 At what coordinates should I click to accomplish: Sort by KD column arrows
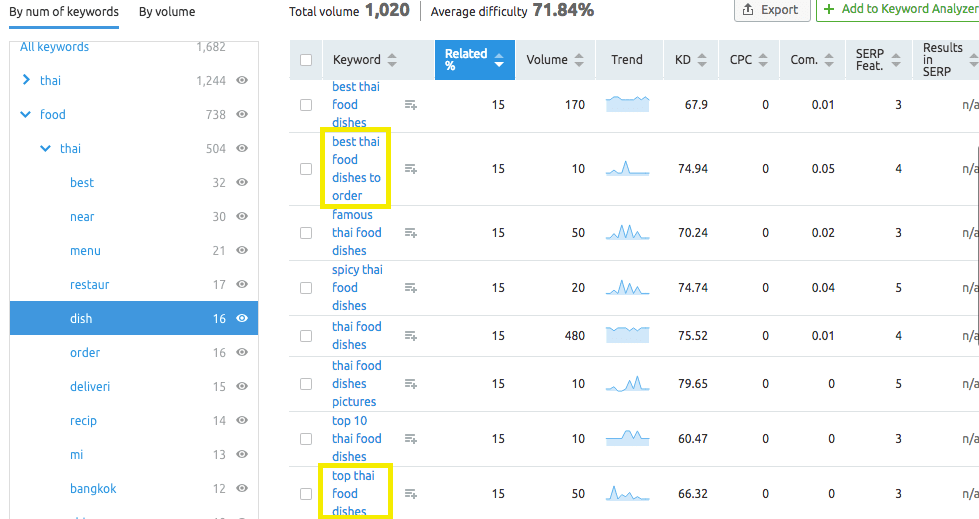tap(702, 60)
